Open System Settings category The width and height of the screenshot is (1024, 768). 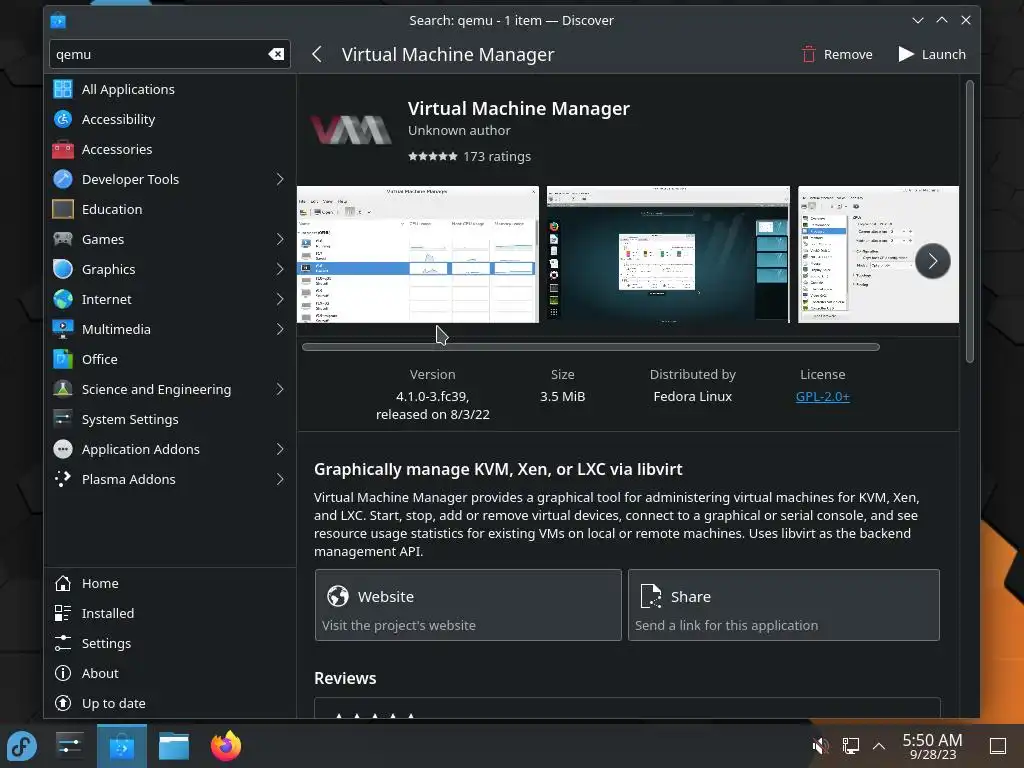(170, 419)
